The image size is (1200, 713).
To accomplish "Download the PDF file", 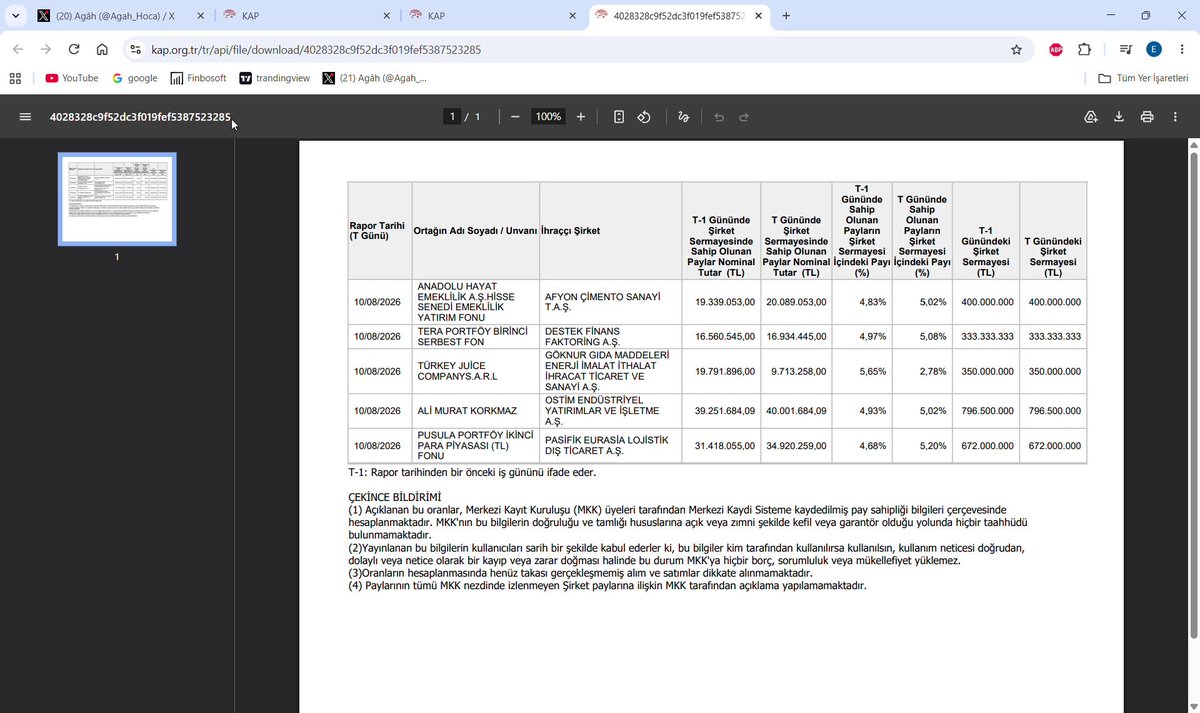I will point(1119,117).
